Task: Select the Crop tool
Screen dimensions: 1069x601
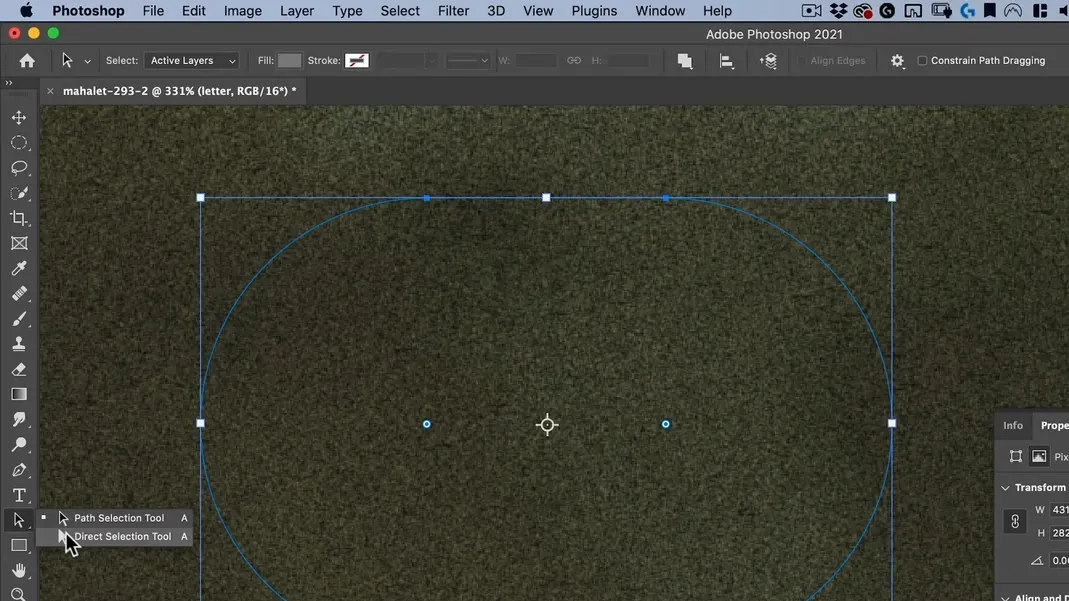Action: [x=19, y=219]
